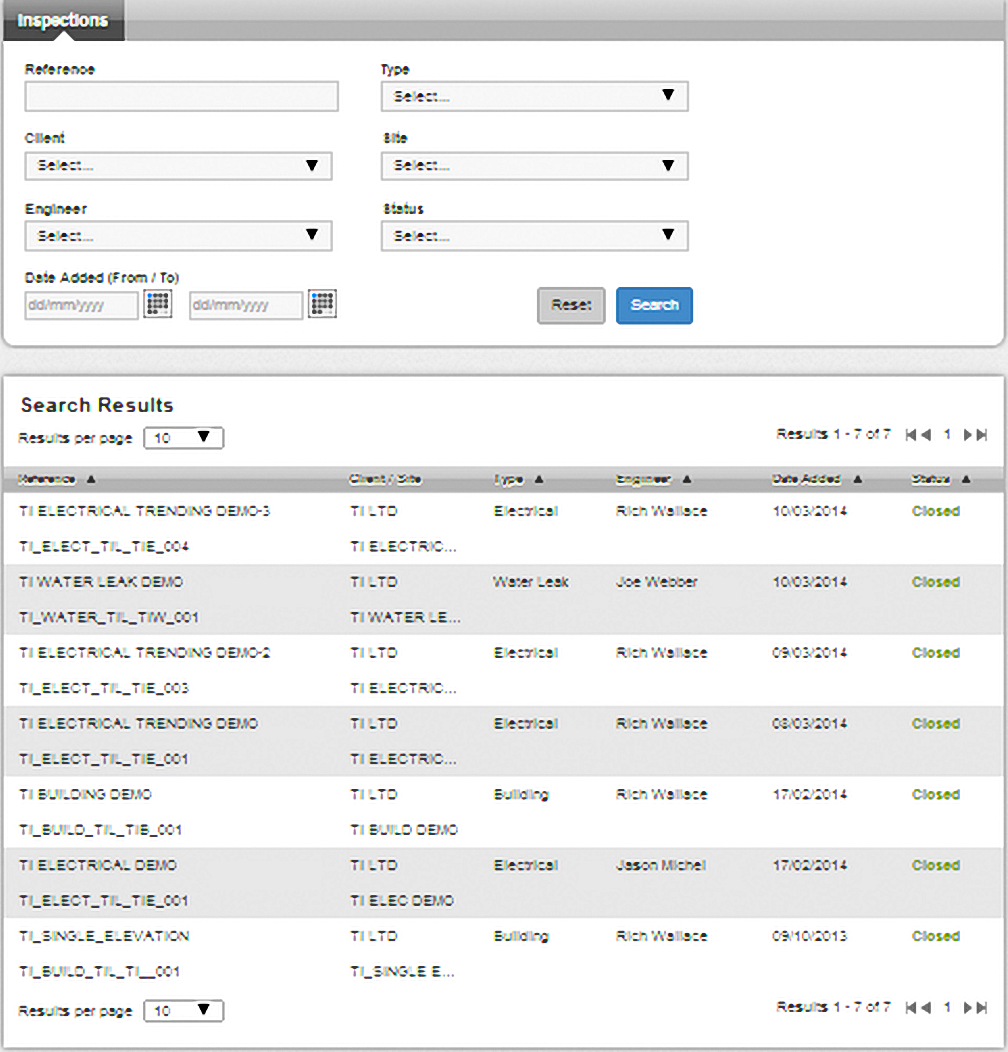Focus the Date Added To field
This screenshot has width=1008, height=1052.
coord(246,305)
